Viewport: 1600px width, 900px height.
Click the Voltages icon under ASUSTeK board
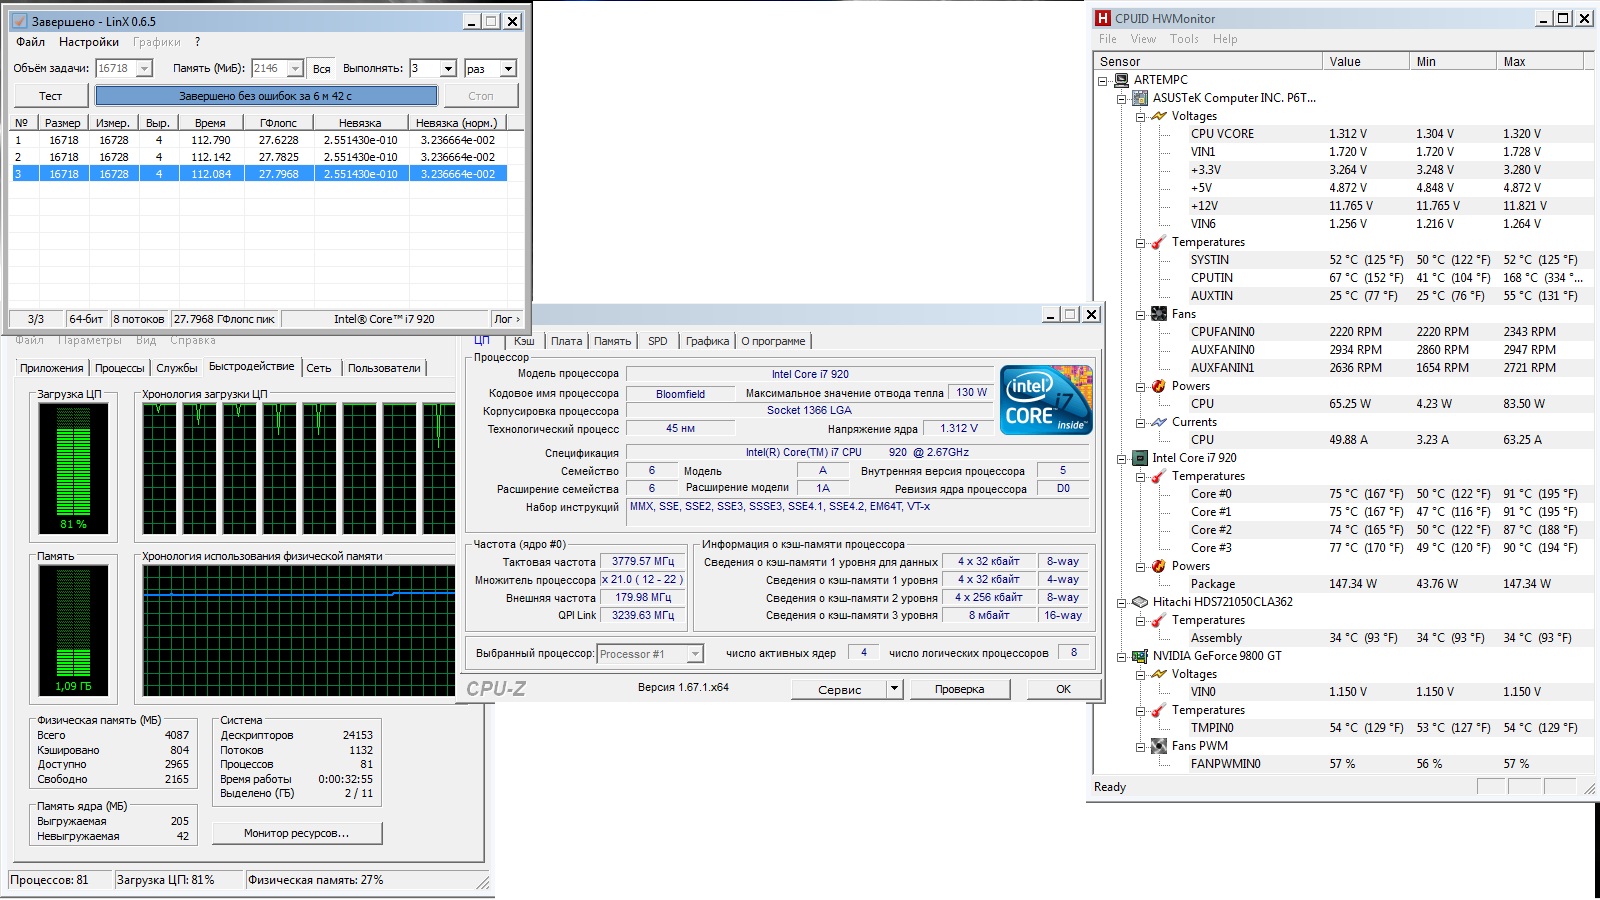click(1159, 116)
